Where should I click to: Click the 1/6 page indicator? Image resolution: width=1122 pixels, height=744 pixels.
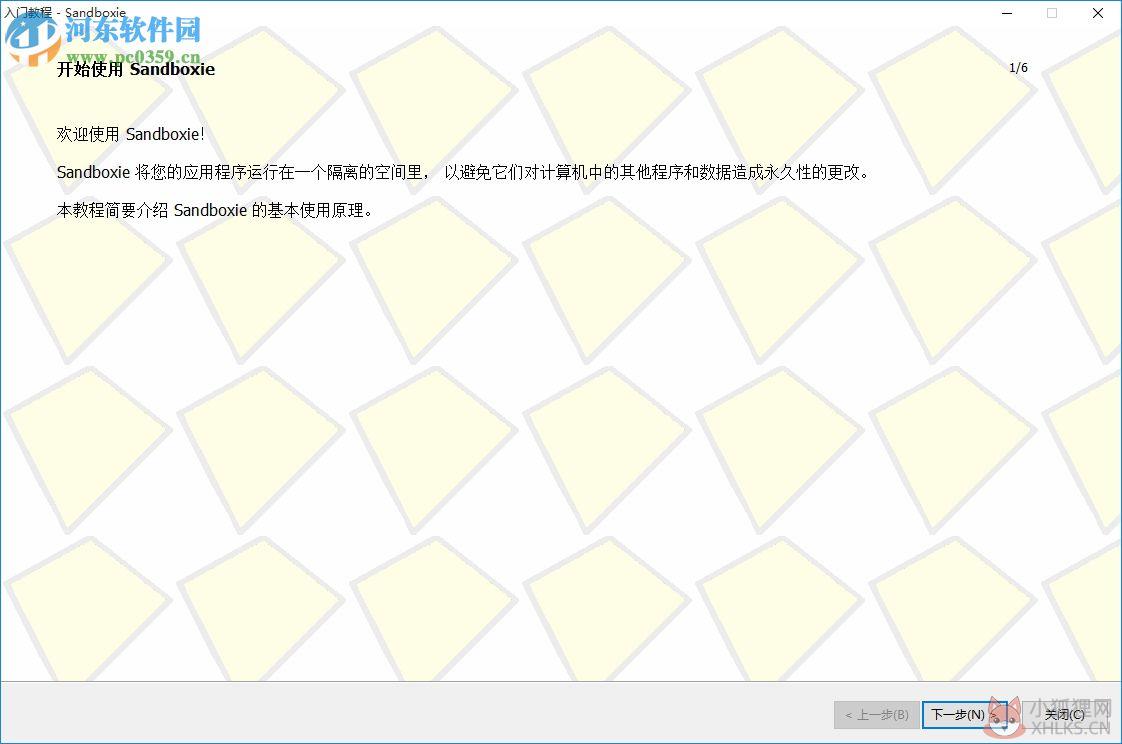click(x=1018, y=68)
